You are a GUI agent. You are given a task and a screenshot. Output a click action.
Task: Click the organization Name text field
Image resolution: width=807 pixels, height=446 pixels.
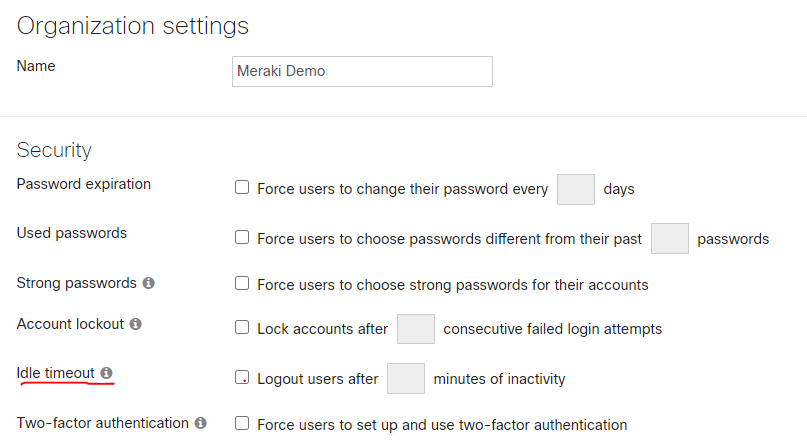(x=362, y=71)
